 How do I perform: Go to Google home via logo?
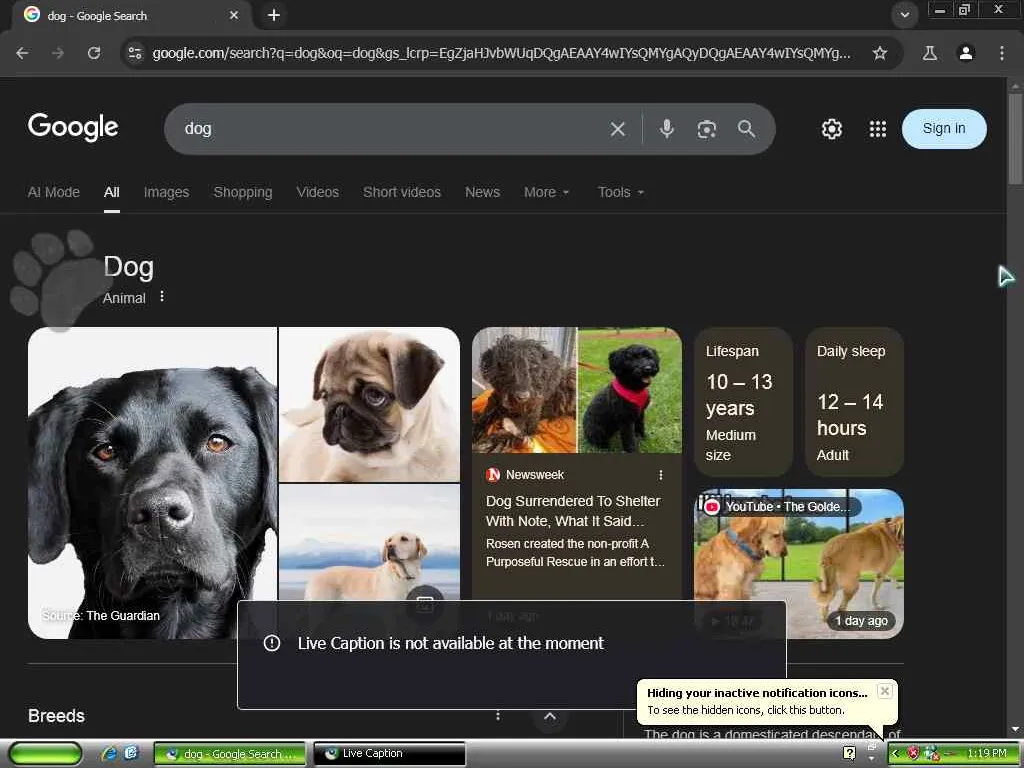point(73,127)
